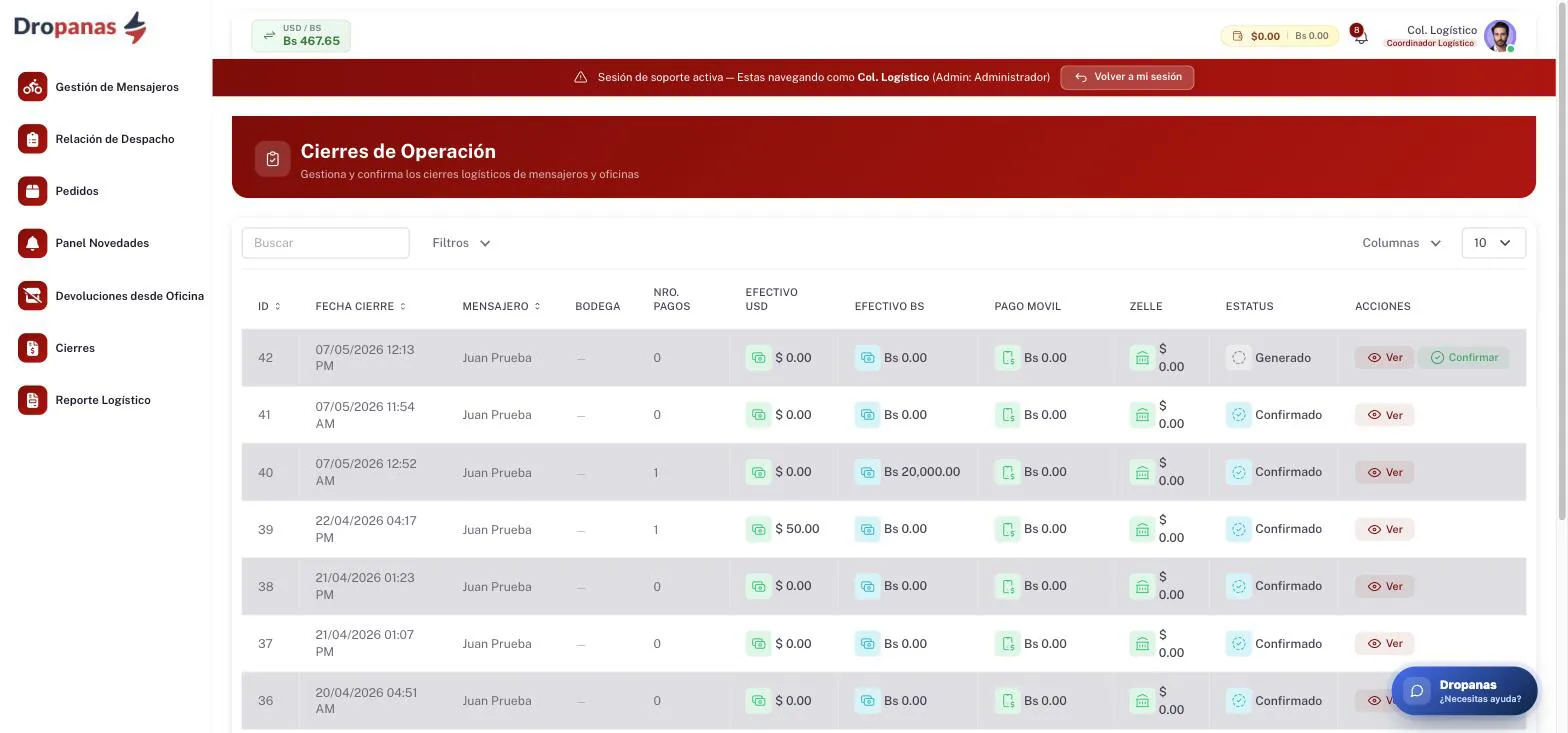Open Panel Novedades menu item

coord(102,243)
